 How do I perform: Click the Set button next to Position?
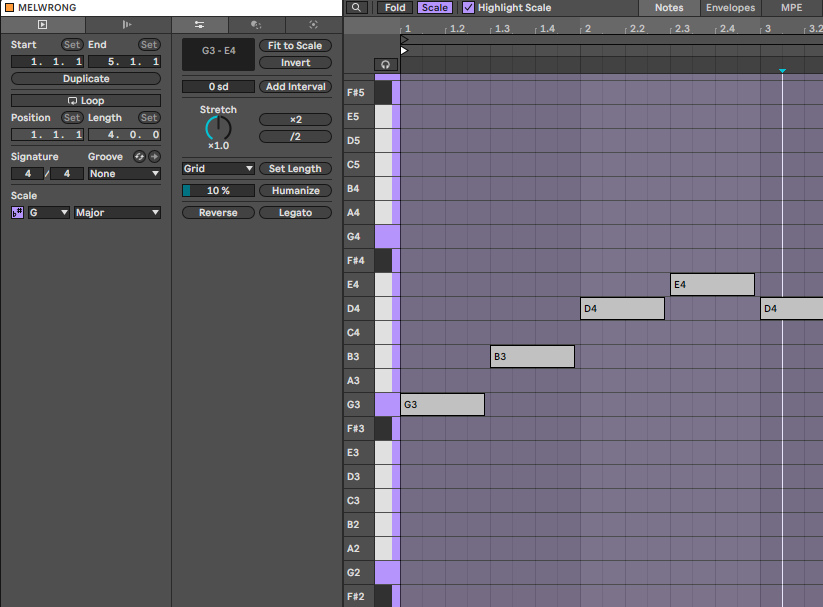point(72,118)
